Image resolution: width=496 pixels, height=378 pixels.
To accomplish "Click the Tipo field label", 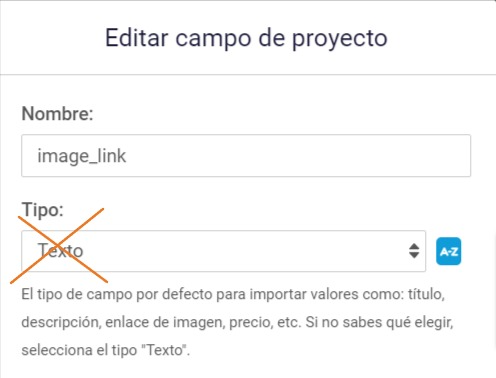I will pyautogui.click(x=42, y=210).
